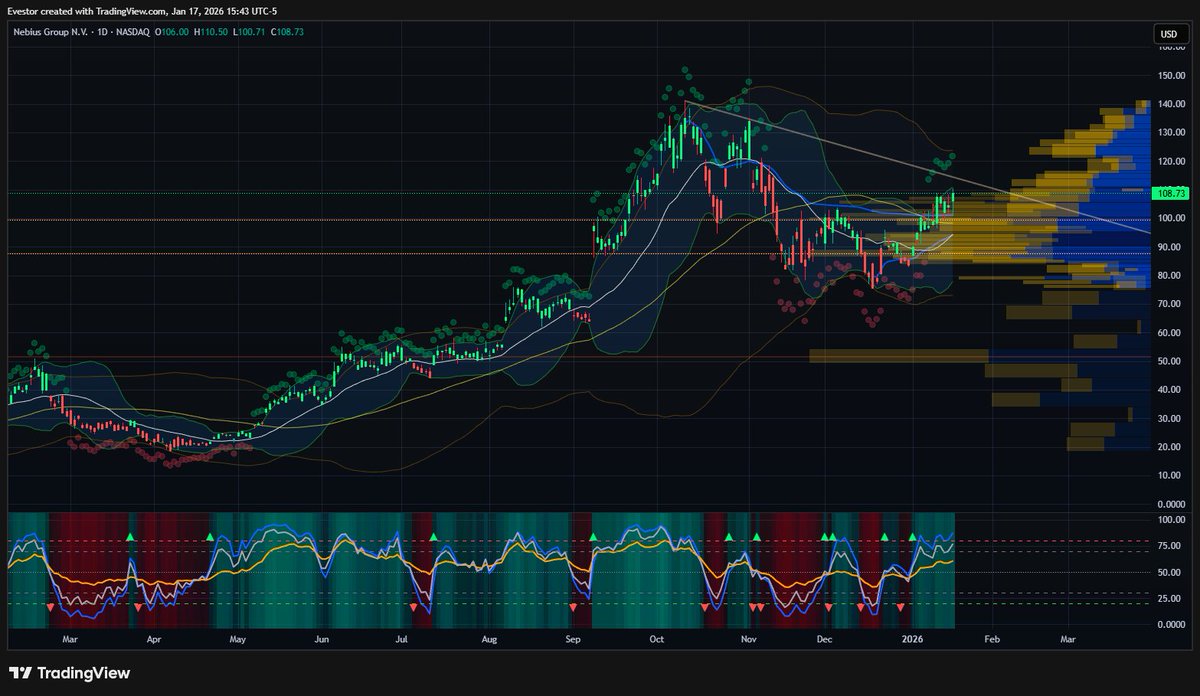Viewport: 1200px width, 696px height.
Task: Click the Jun label on time axis
Action: (321, 638)
